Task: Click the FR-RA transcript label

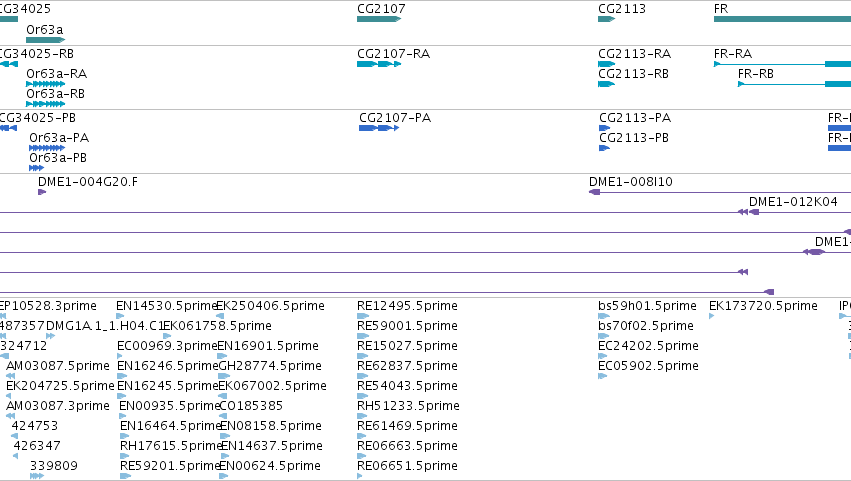Action: click(733, 54)
